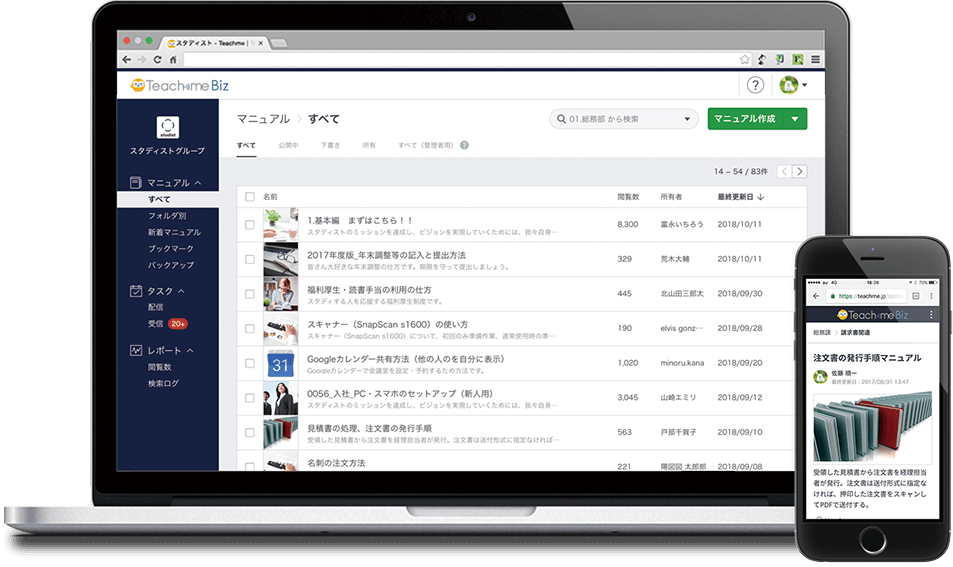Tap the 総務課 breadcrumb on phone
Image resolution: width=953 pixels, height=567 pixels.
click(822, 332)
